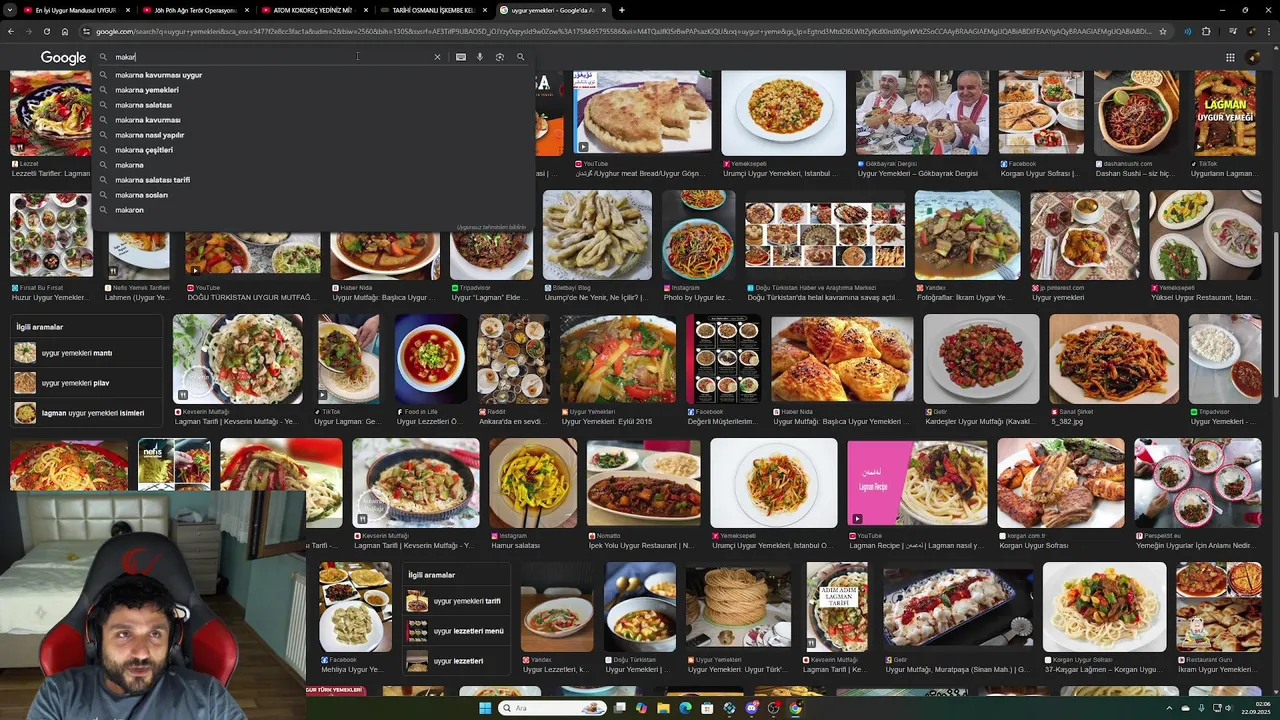Click the Google logo
Screen dimensions: 1280x720
(x=63, y=57)
